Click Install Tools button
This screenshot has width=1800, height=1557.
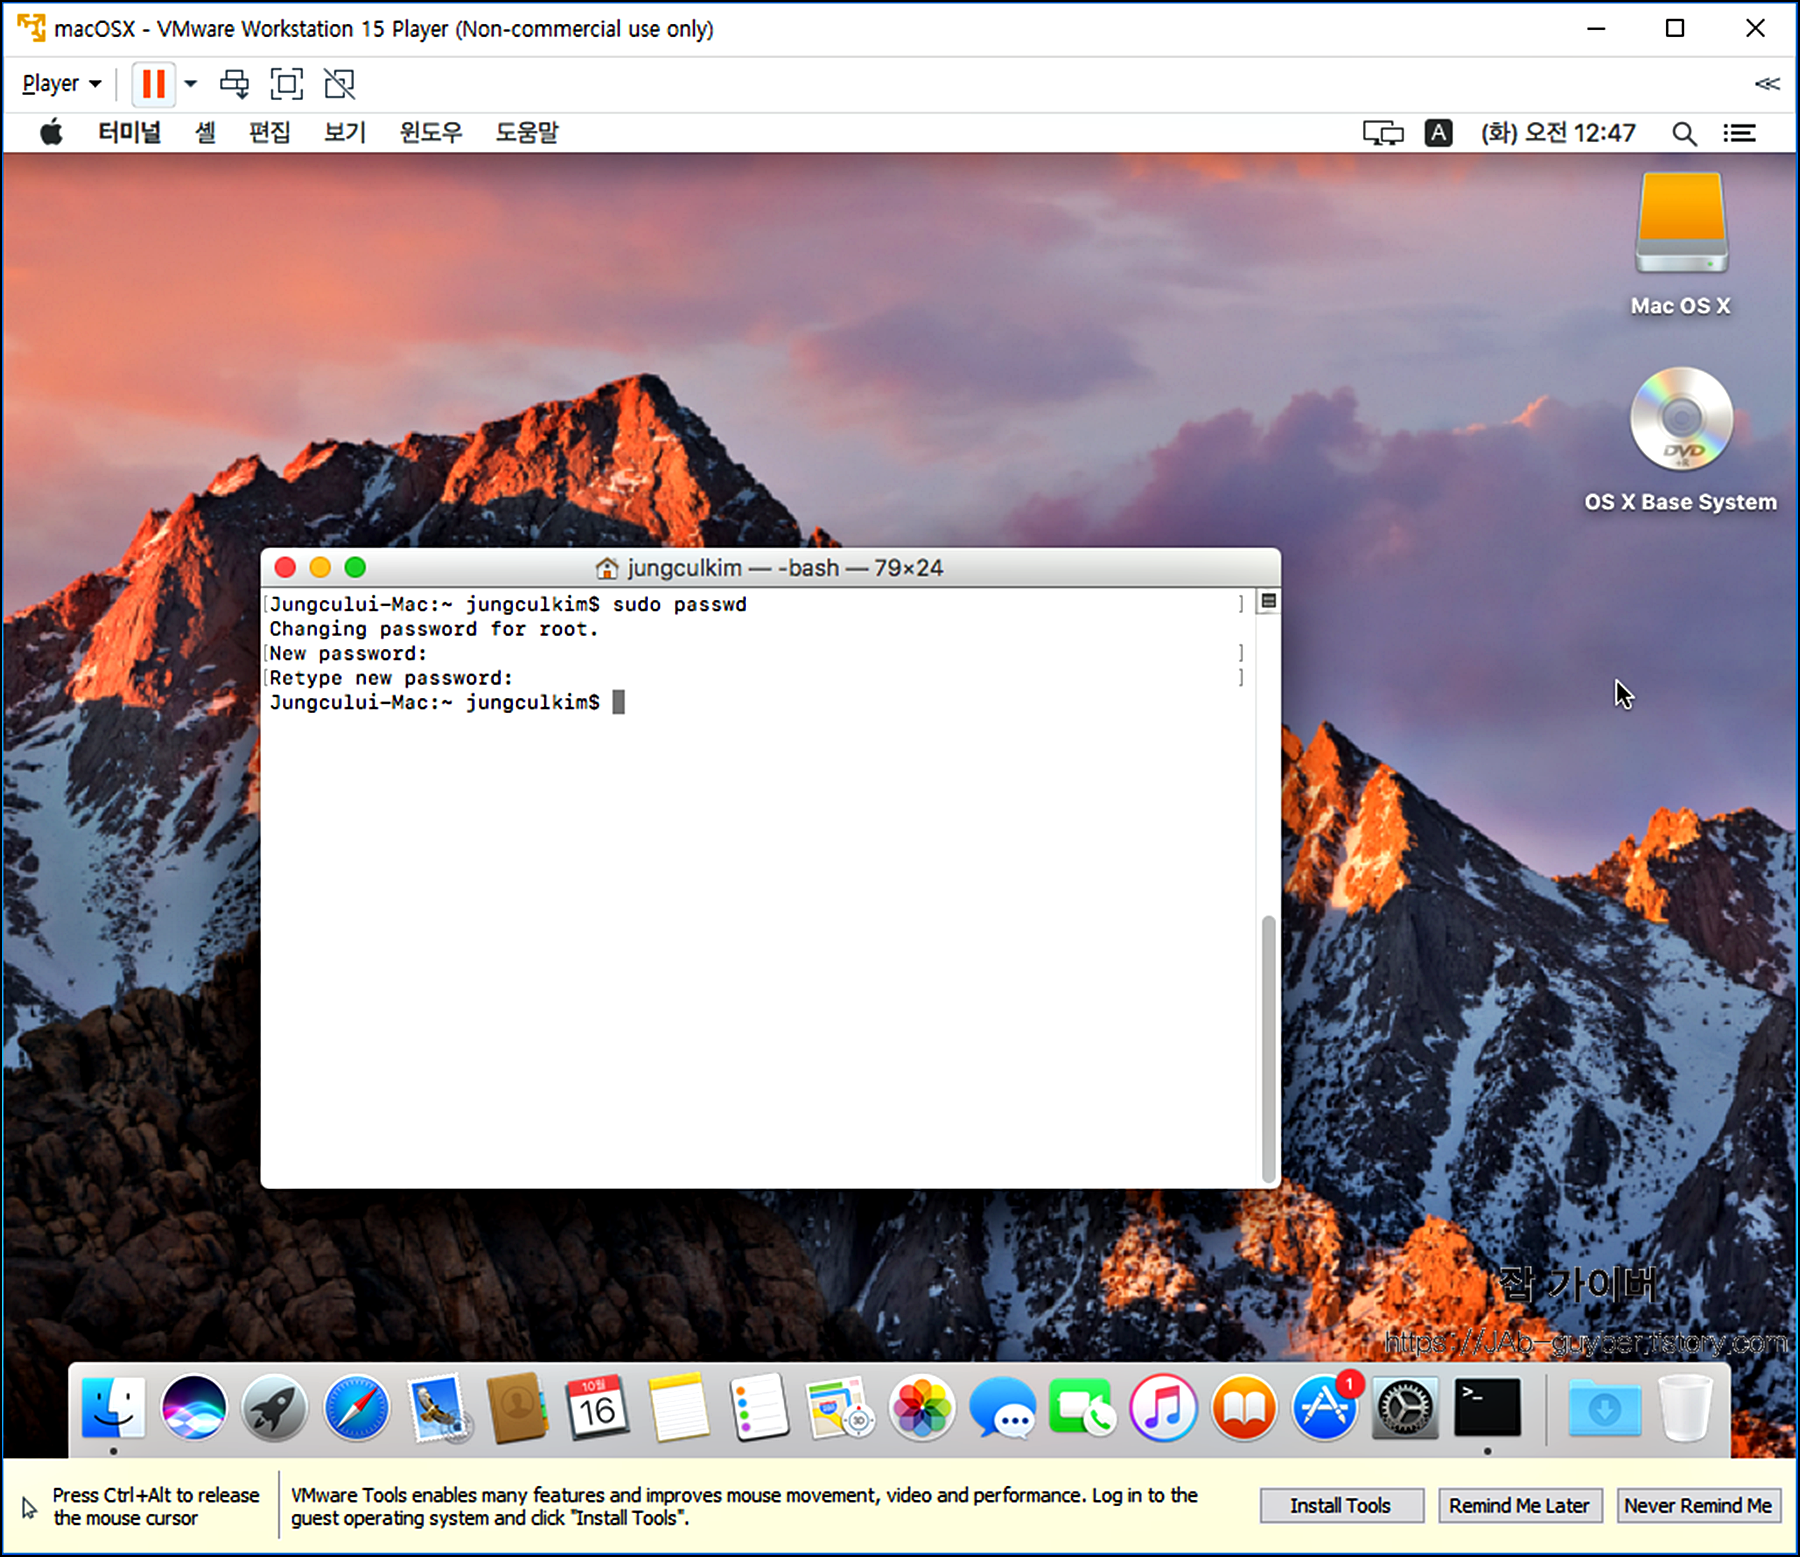click(x=1341, y=1505)
